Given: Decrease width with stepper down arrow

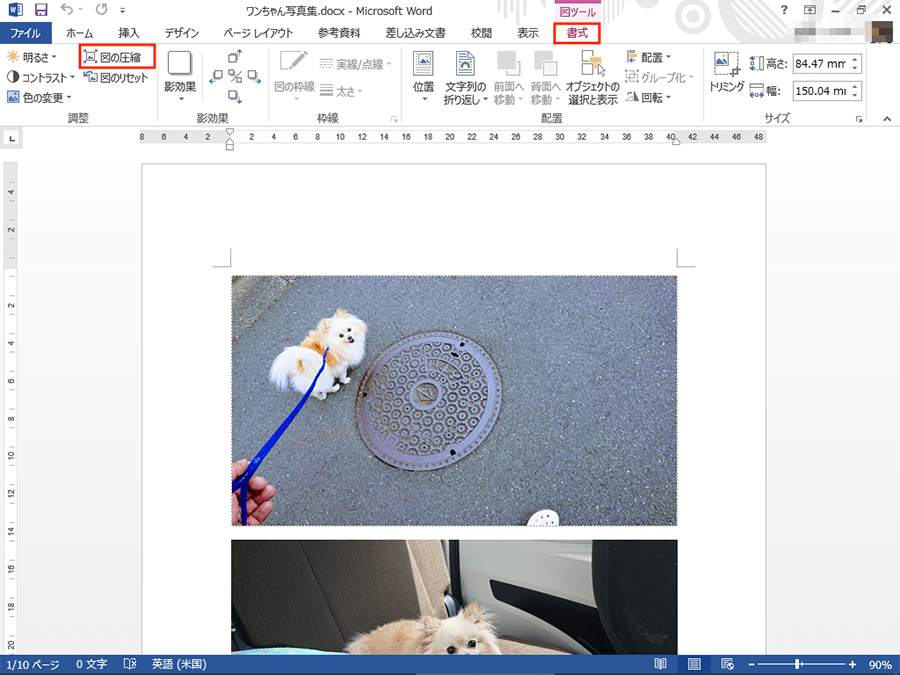Looking at the screenshot, I should 855,95.
